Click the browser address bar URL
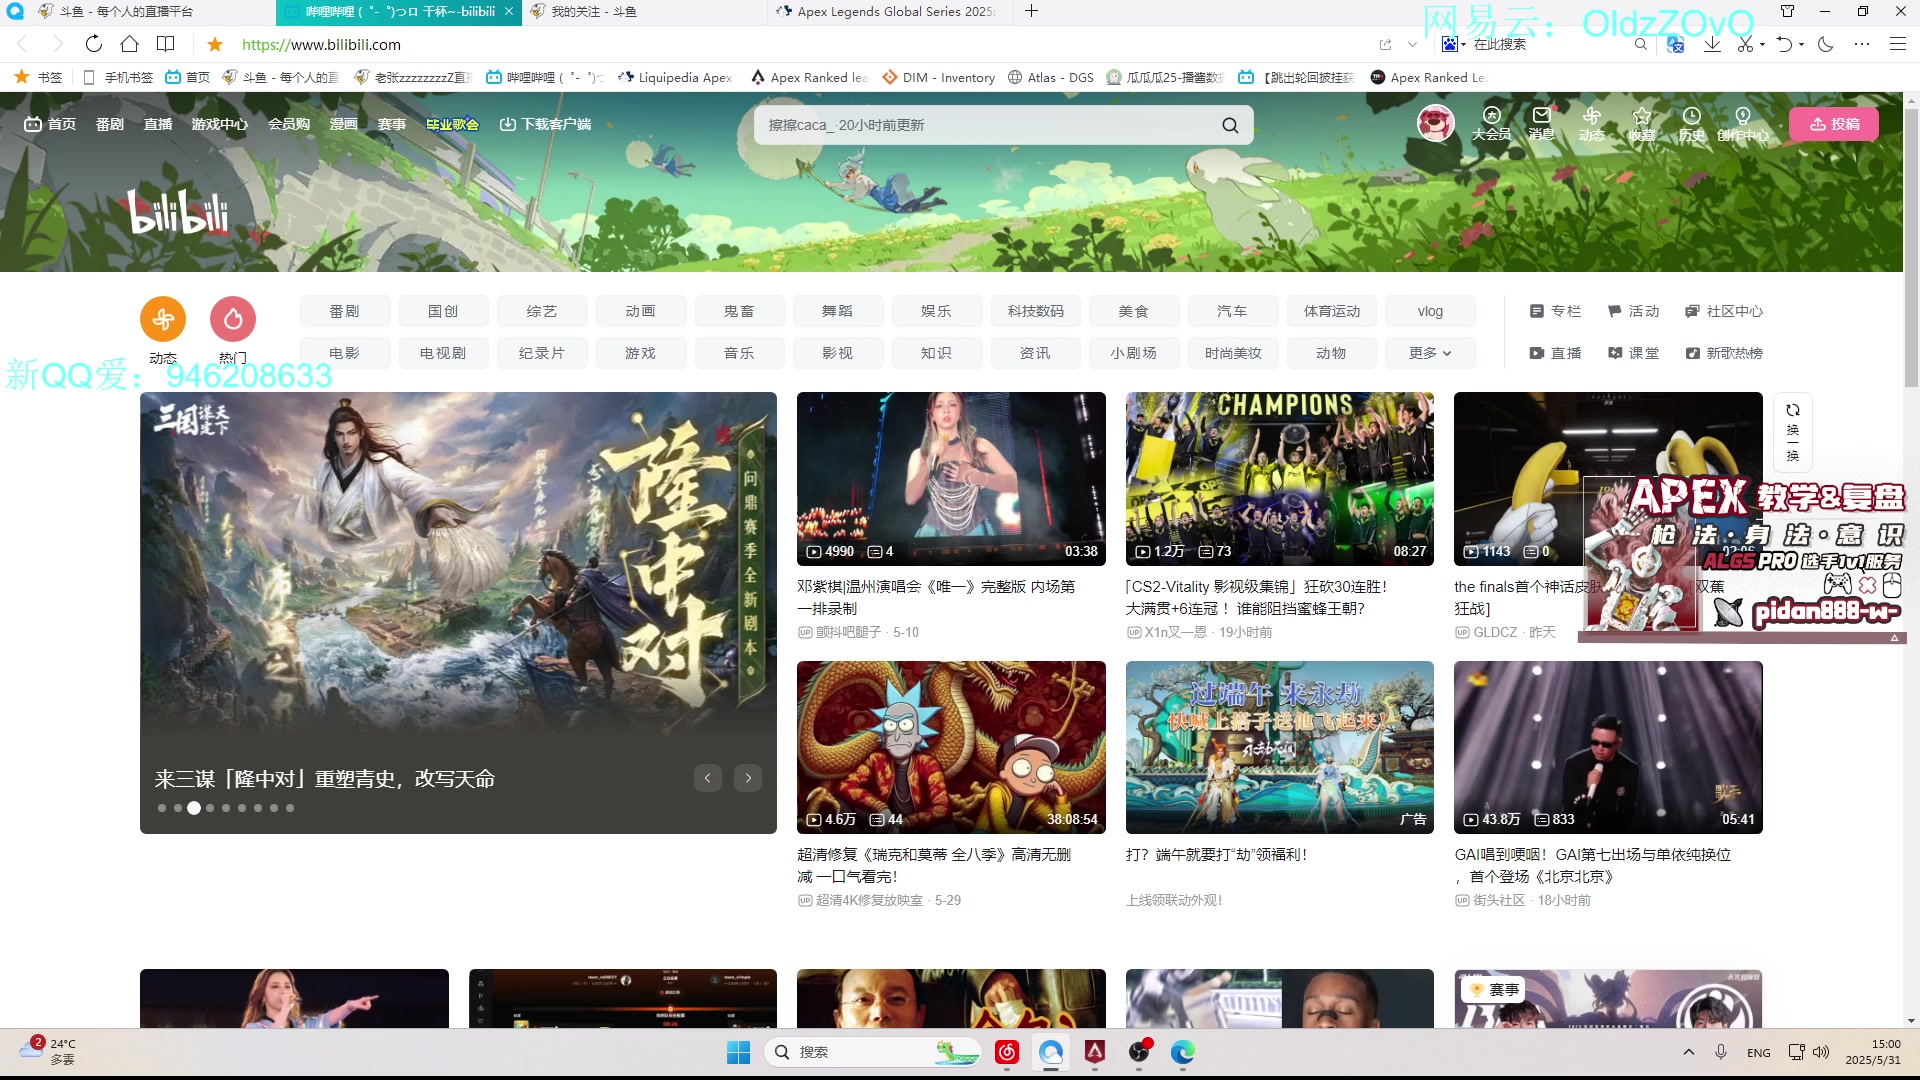This screenshot has width=1920, height=1080. coord(321,44)
